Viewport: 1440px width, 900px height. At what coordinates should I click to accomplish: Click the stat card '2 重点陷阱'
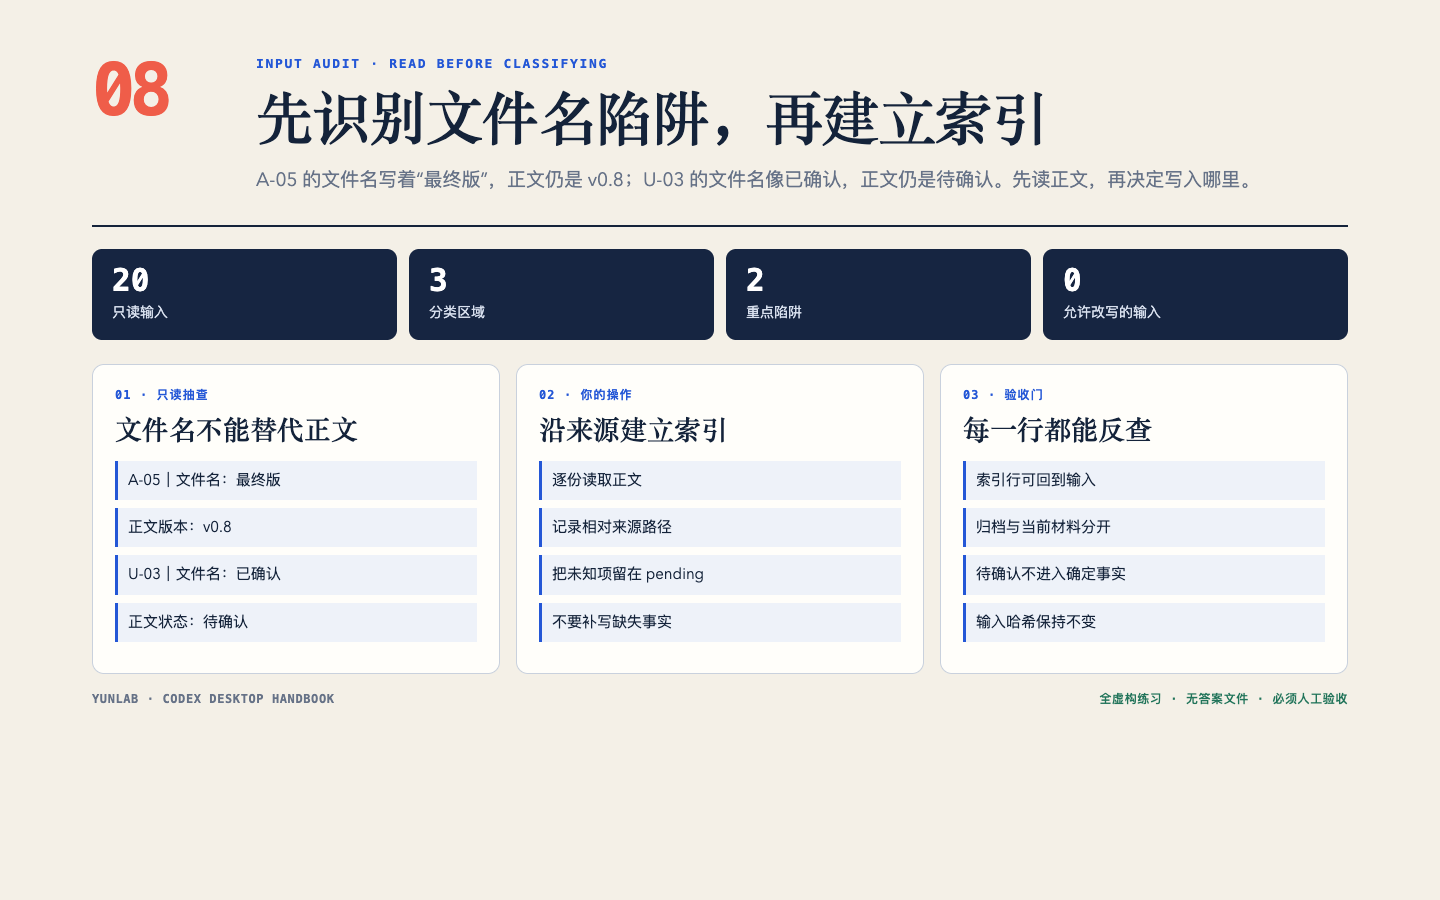click(878, 294)
